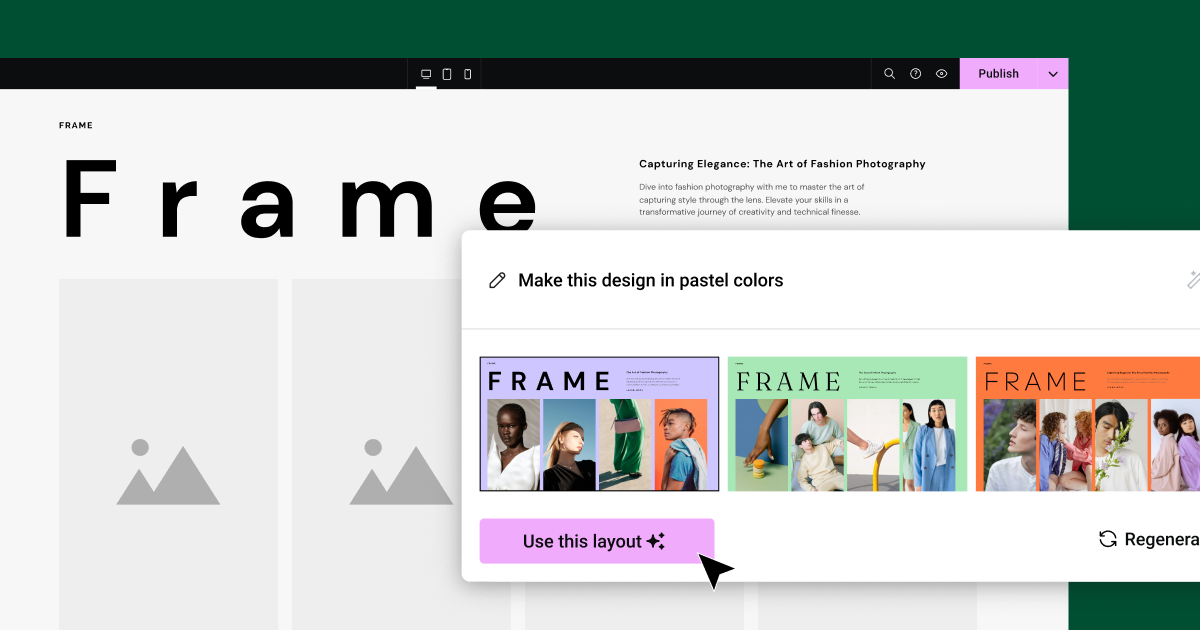The height and width of the screenshot is (630, 1200).
Task: Click the pastel colors prompt text field
Action: (x=650, y=280)
